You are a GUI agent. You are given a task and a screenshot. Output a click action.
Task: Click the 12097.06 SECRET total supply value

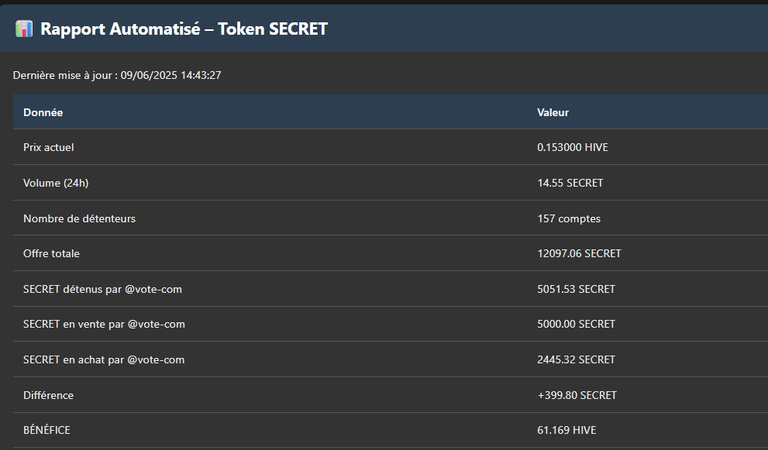coord(579,254)
